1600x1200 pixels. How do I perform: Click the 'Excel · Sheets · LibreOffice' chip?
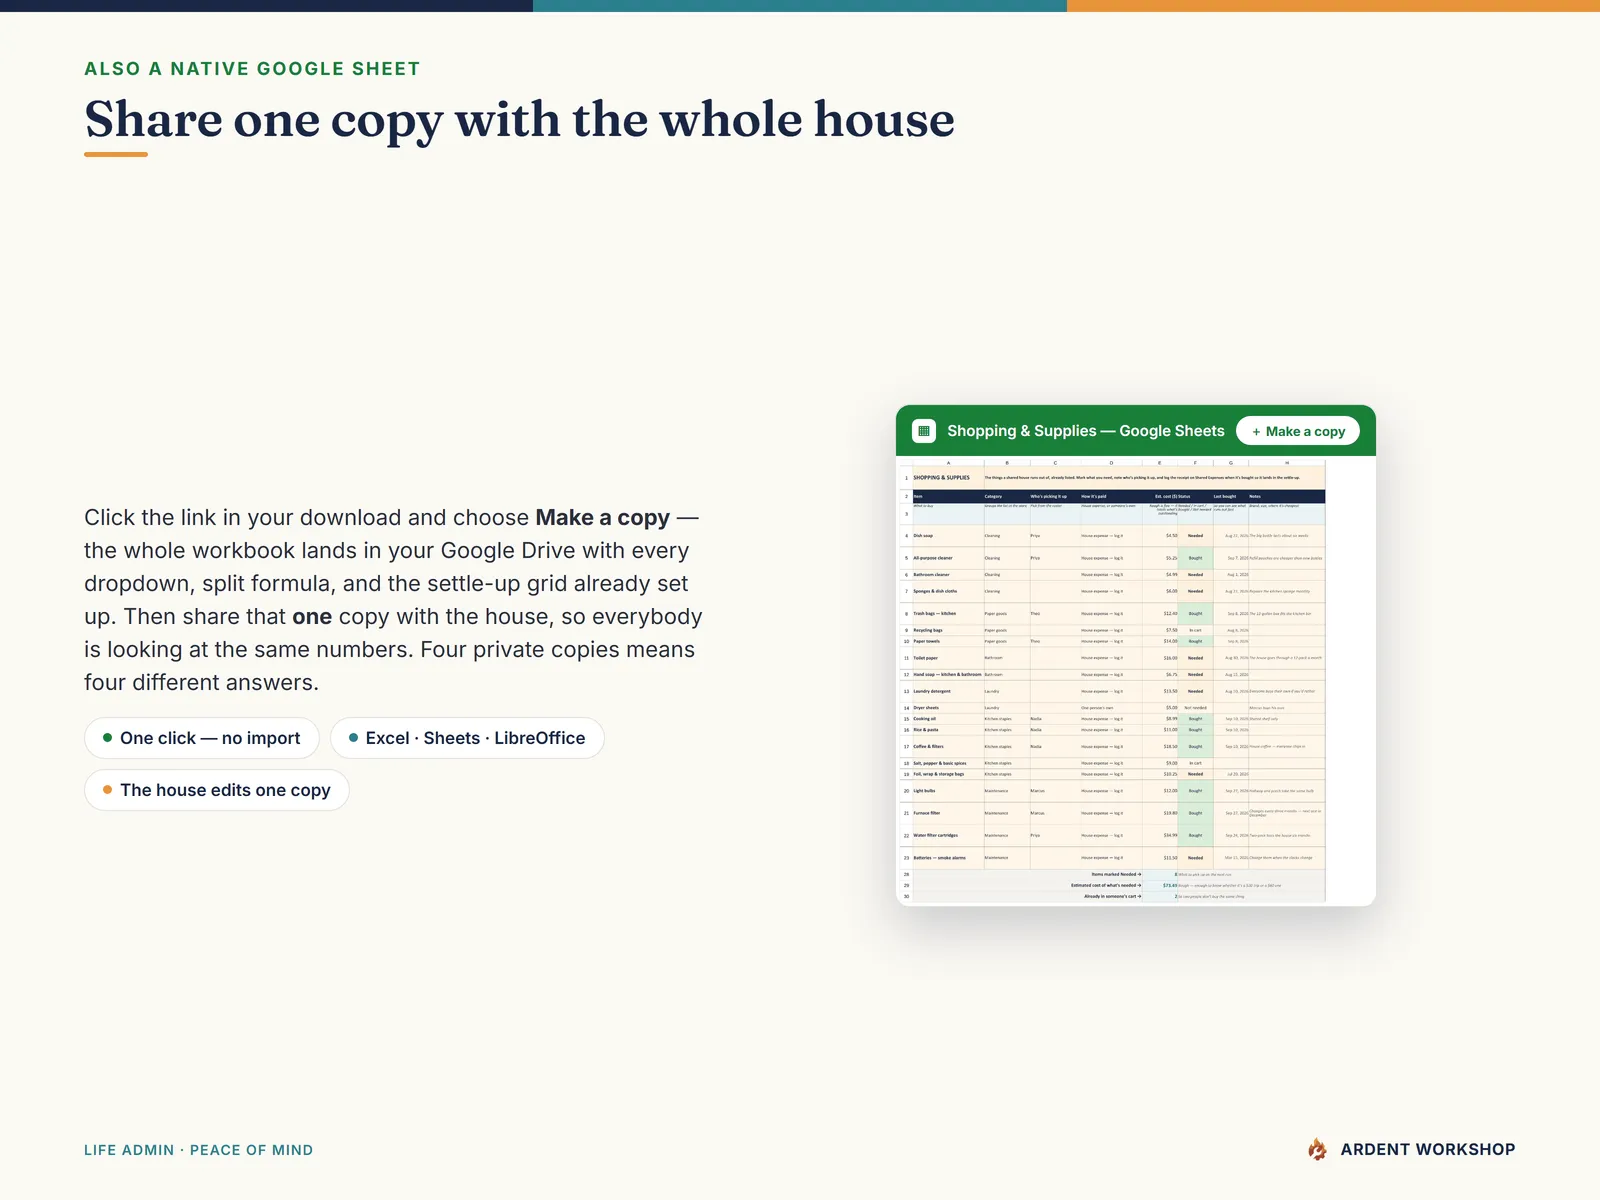tap(467, 738)
